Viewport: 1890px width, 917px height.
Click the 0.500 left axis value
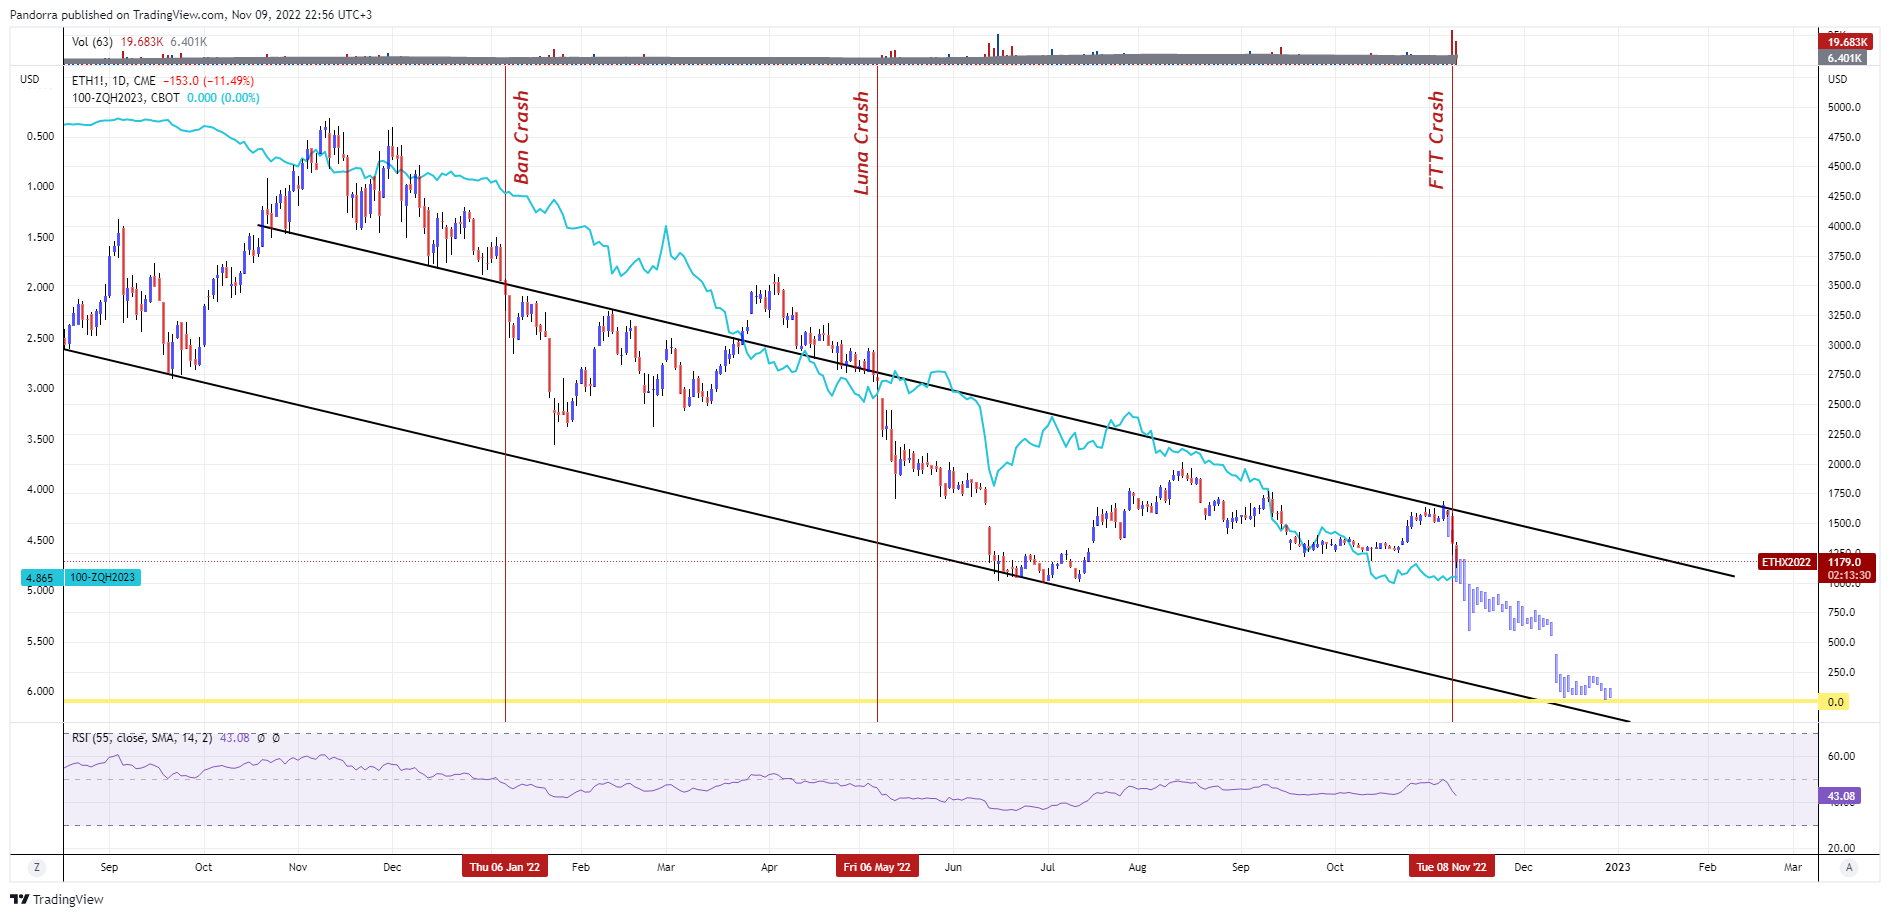[x=40, y=136]
